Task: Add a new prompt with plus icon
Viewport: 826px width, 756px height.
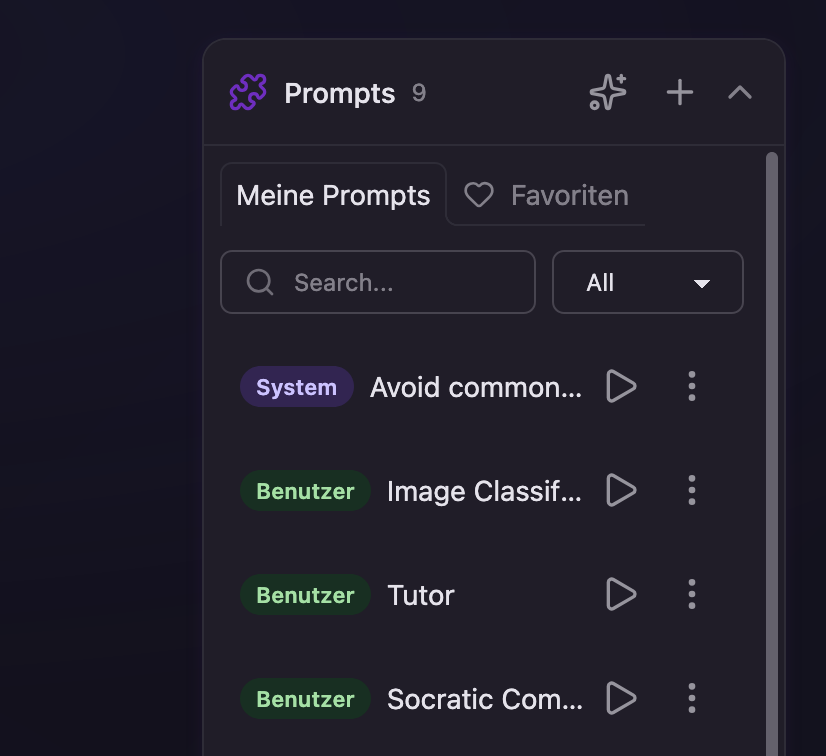Action: coord(680,93)
